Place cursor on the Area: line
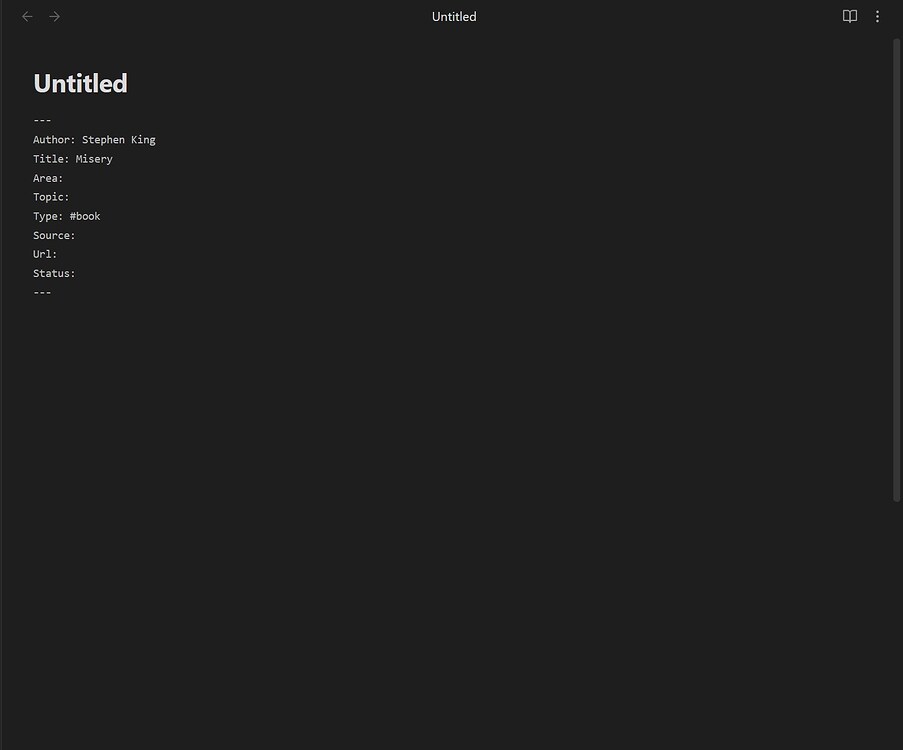Image resolution: width=903 pixels, height=750 pixels. coord(48,178)
